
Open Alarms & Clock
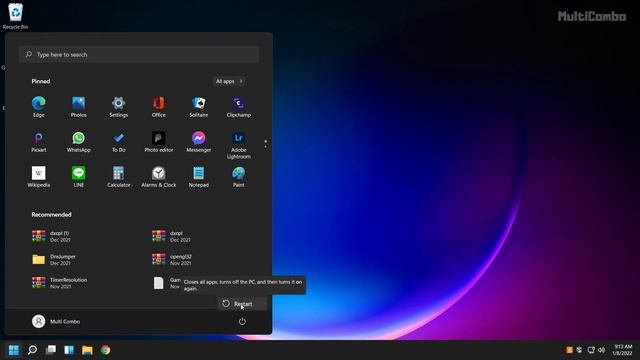[159, 177]
